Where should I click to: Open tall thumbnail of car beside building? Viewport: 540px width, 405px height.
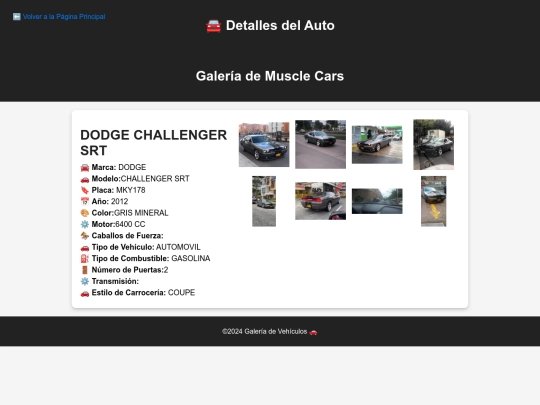(264, 201)
